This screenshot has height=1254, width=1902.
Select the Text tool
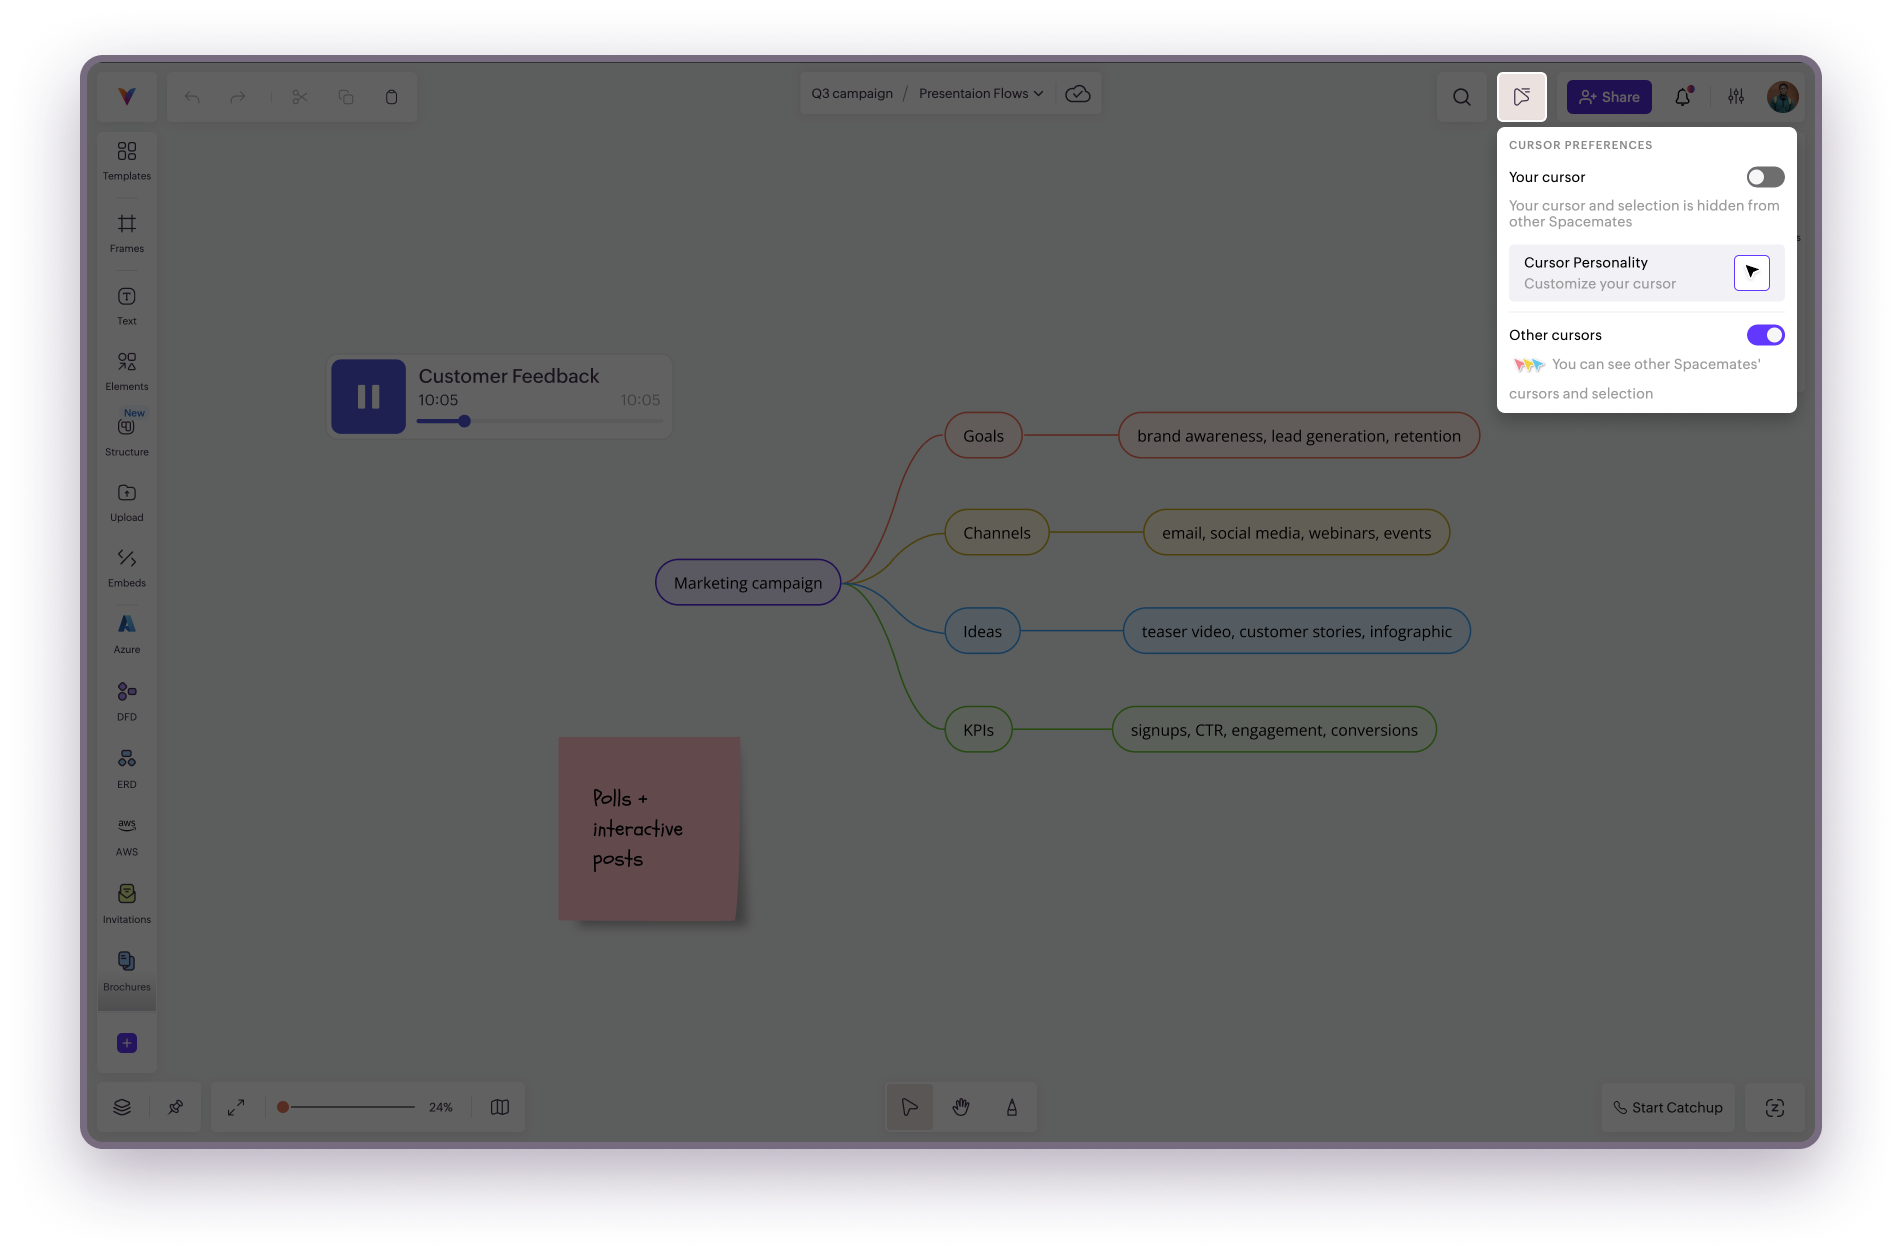pos(127,306)
